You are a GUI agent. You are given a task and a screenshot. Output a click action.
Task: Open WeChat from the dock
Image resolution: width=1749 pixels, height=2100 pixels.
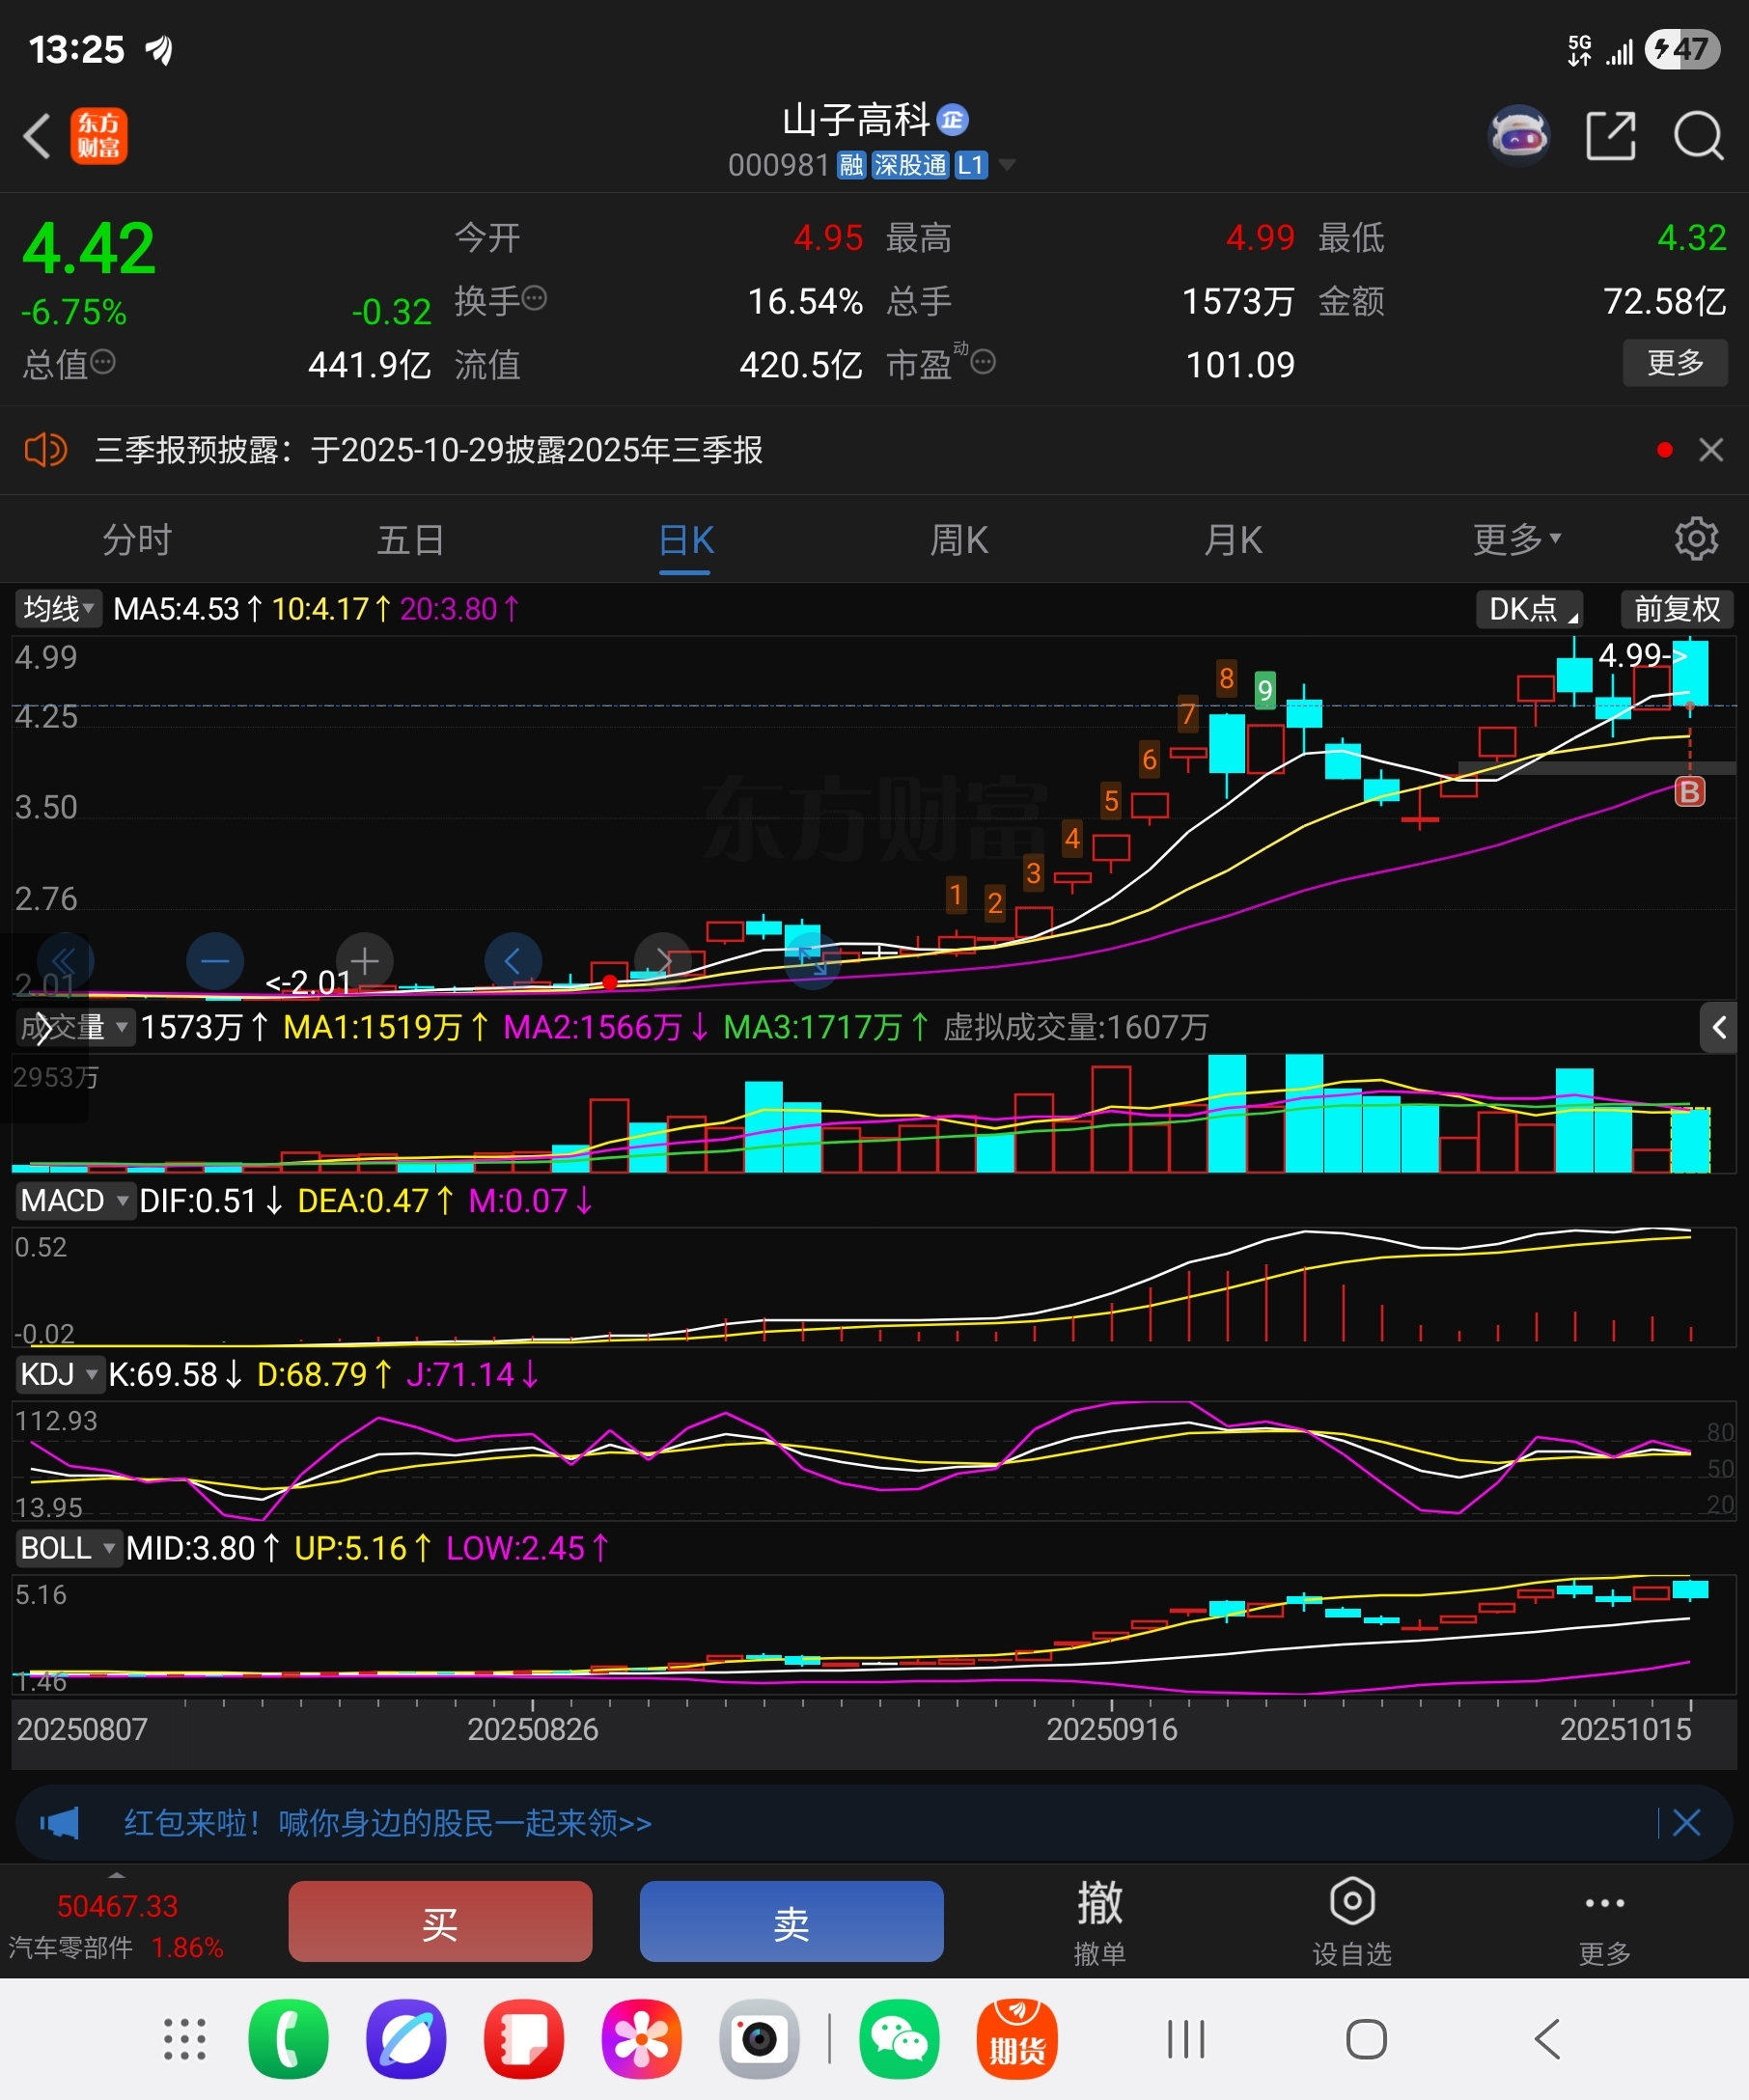[900, 2038]
